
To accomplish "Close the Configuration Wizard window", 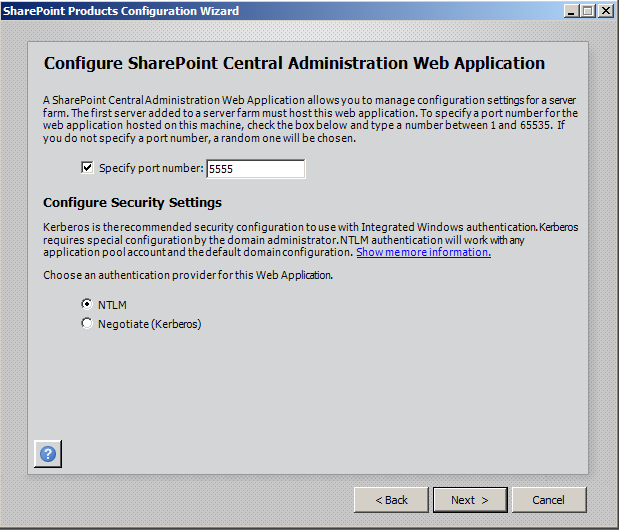I will pyautogui.click(x=606, y=11).
